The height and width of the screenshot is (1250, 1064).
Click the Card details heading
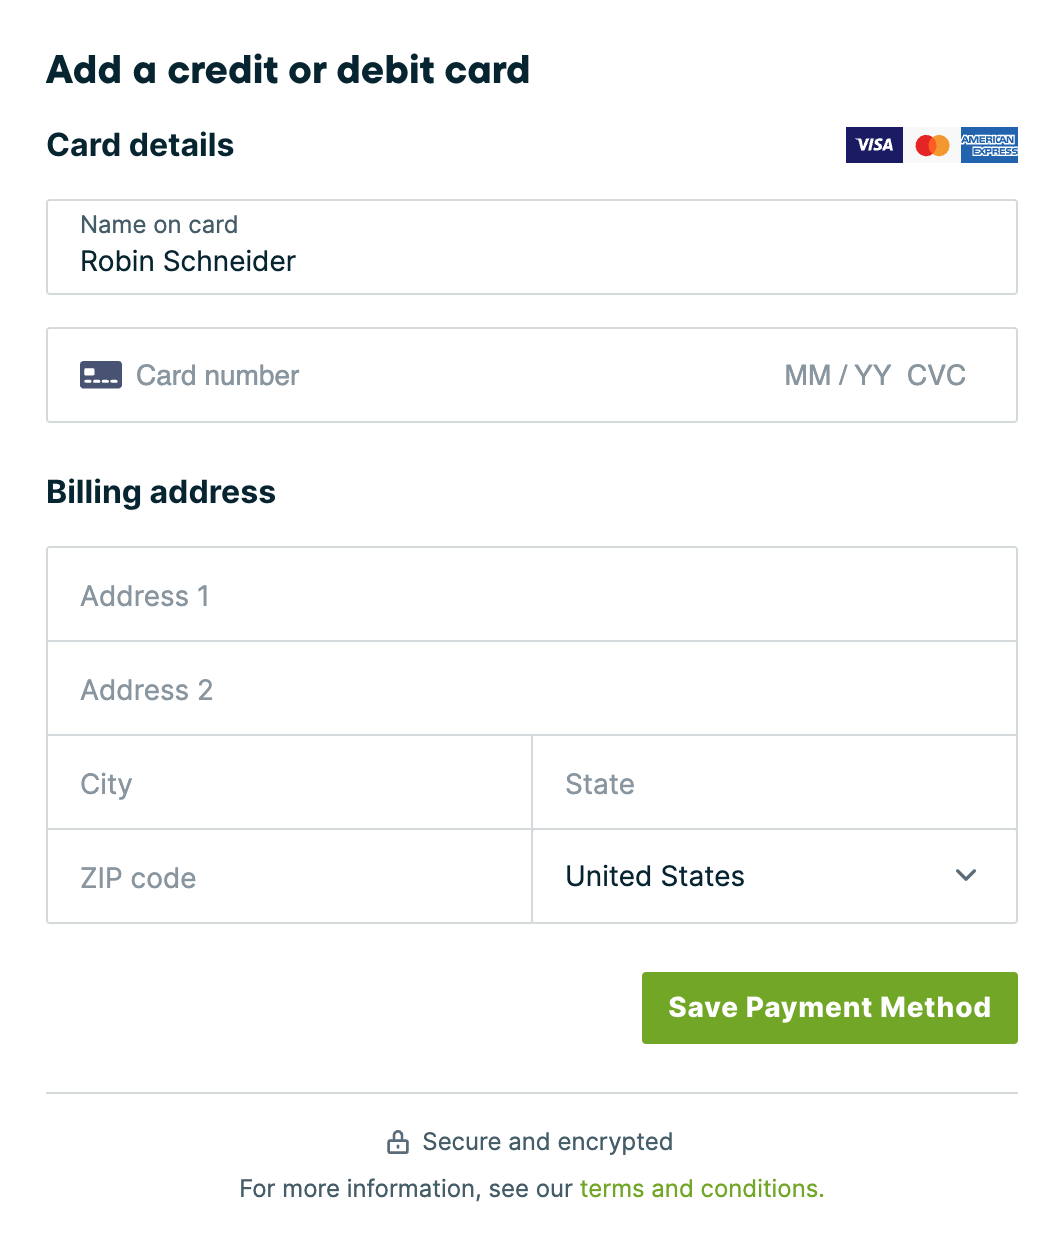(139, 145)
